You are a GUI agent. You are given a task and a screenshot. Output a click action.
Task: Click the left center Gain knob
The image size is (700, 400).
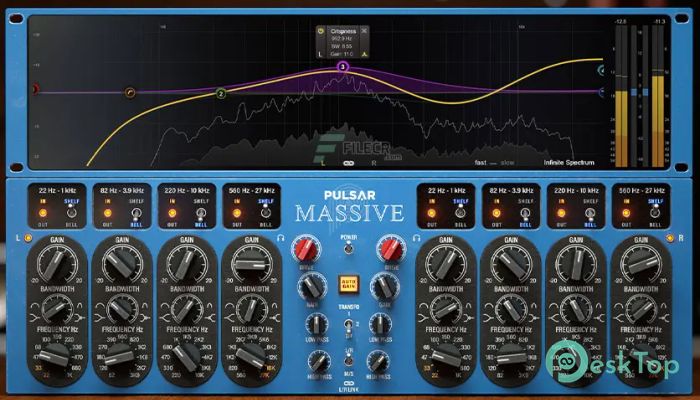click(312, 287)
